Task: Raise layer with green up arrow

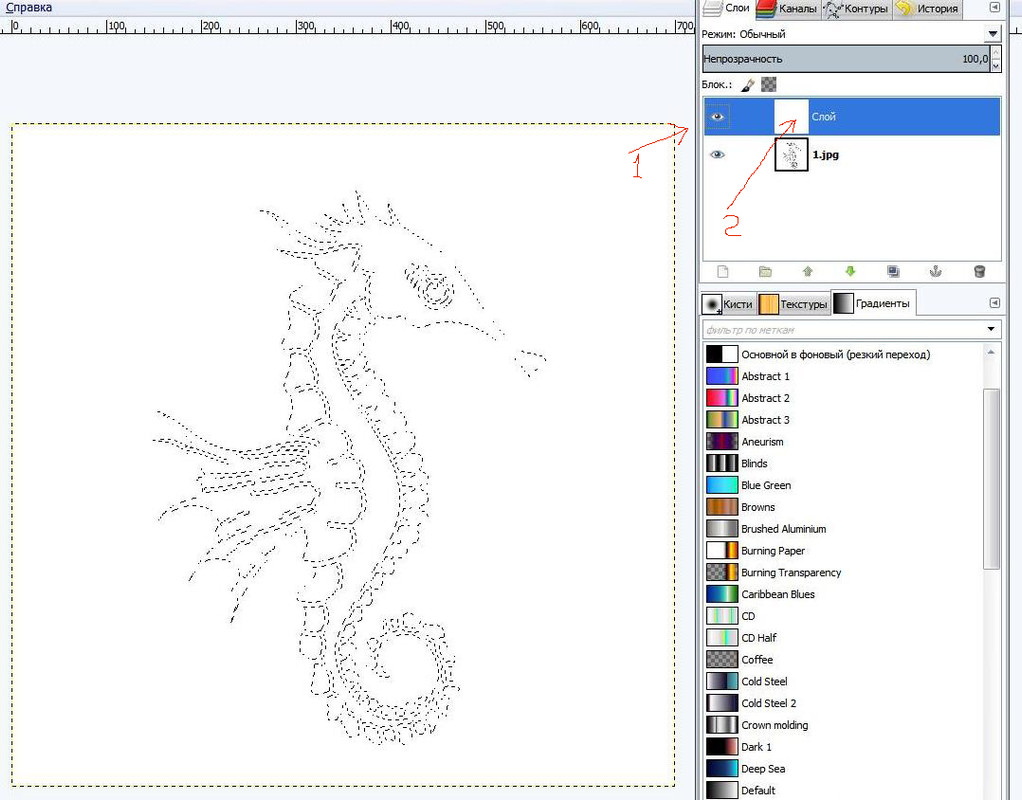Action: (808, 271)
